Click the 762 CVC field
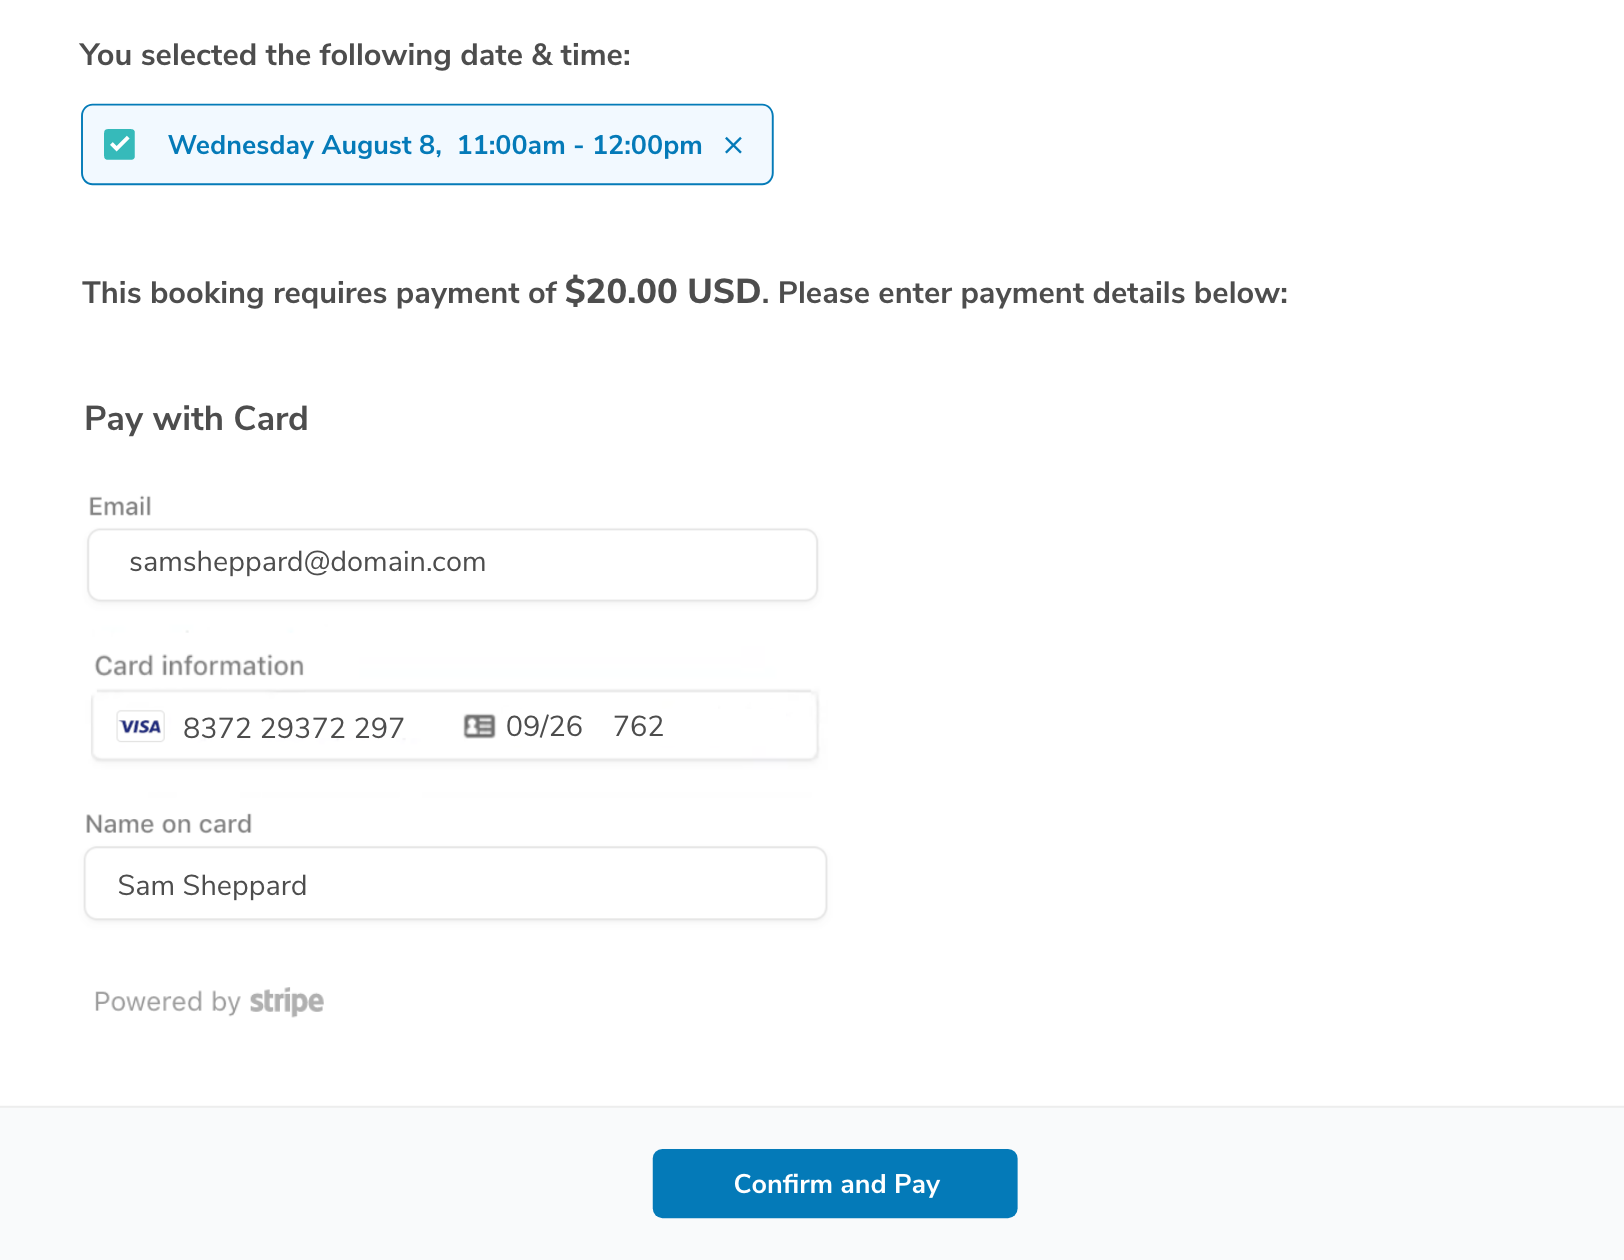 point(638,726)
